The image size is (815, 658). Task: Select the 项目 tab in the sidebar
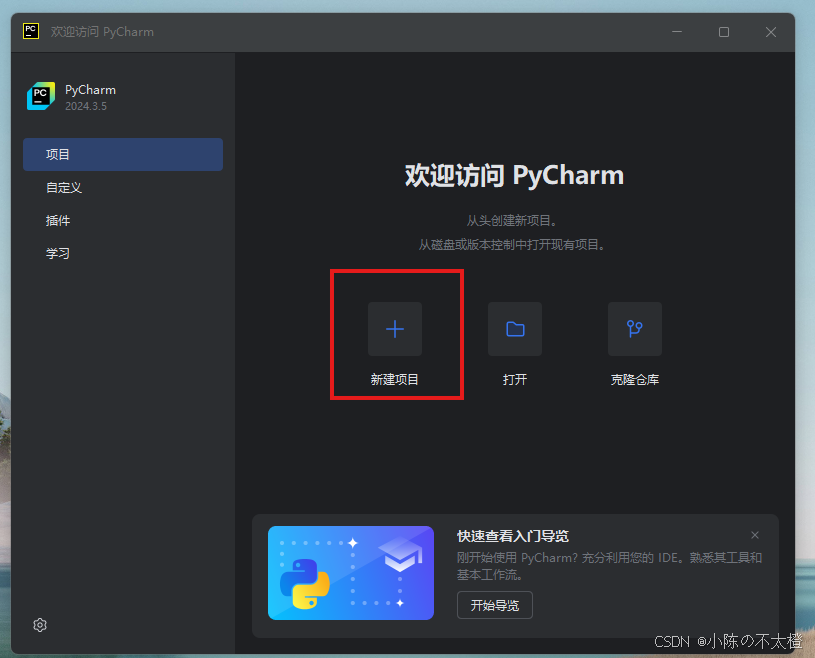[123, 154]
